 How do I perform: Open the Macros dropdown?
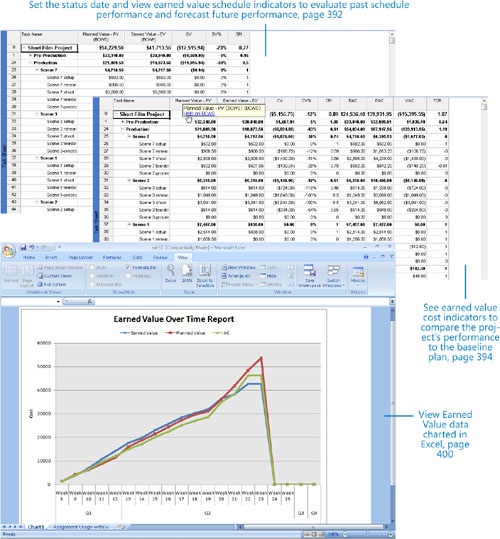pos(358,275)
